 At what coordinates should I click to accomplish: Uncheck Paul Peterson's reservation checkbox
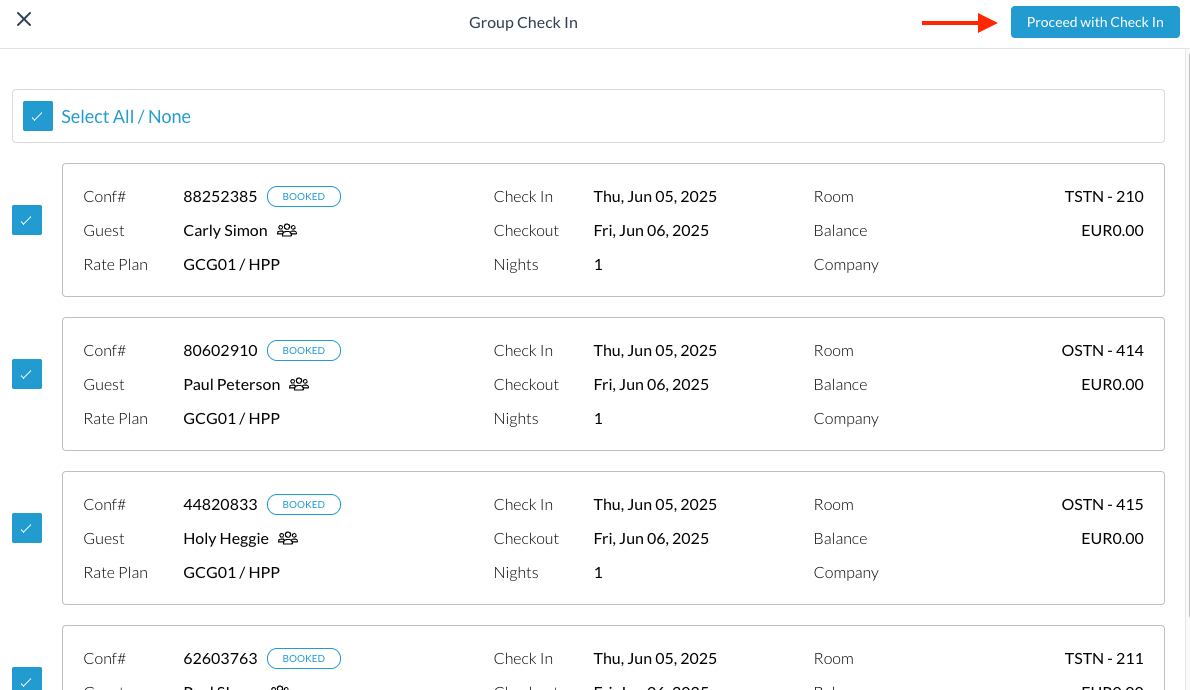(x=26, y=374)
